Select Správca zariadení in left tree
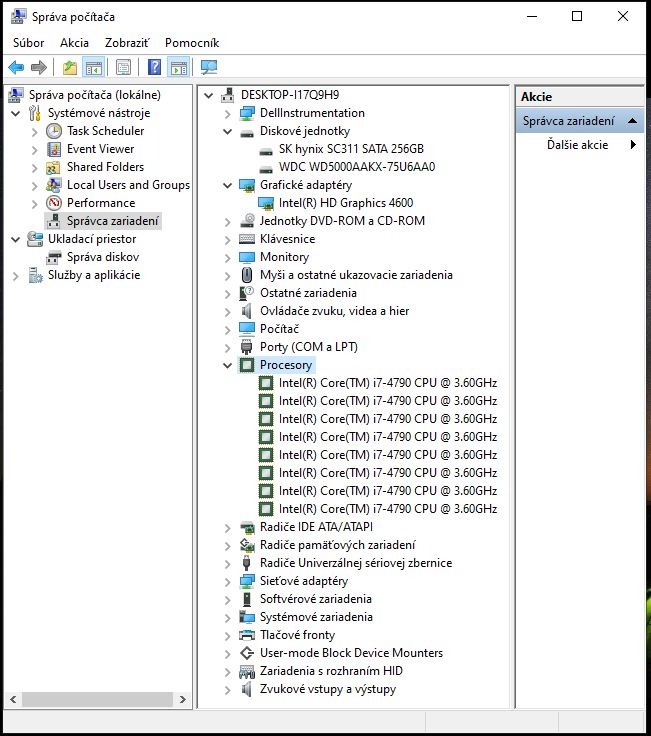Viewport: 651px width, 736px height. tap(113, 221)
